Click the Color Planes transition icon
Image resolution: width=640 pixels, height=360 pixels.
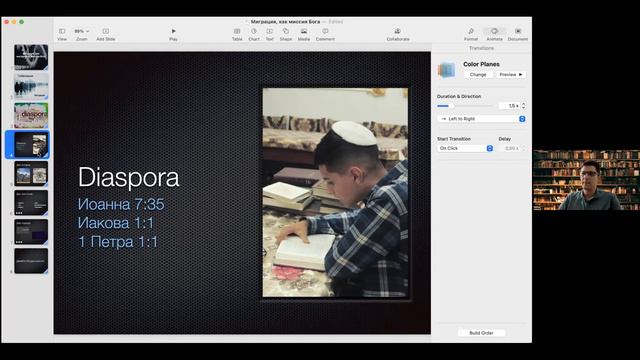coord(447,70)
